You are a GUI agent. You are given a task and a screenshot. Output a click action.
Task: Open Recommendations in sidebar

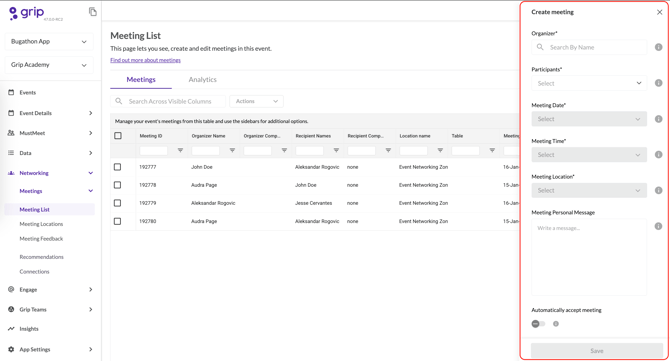41,257
